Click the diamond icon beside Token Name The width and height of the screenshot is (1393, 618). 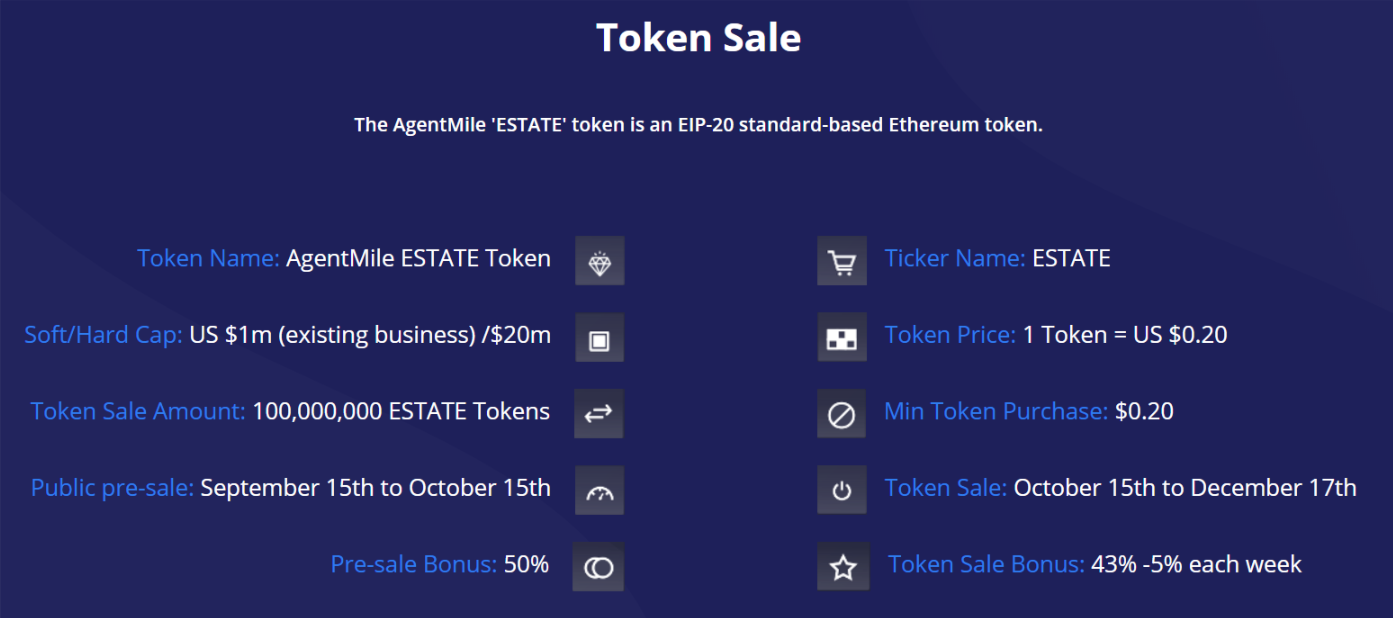tap(600, 261)
